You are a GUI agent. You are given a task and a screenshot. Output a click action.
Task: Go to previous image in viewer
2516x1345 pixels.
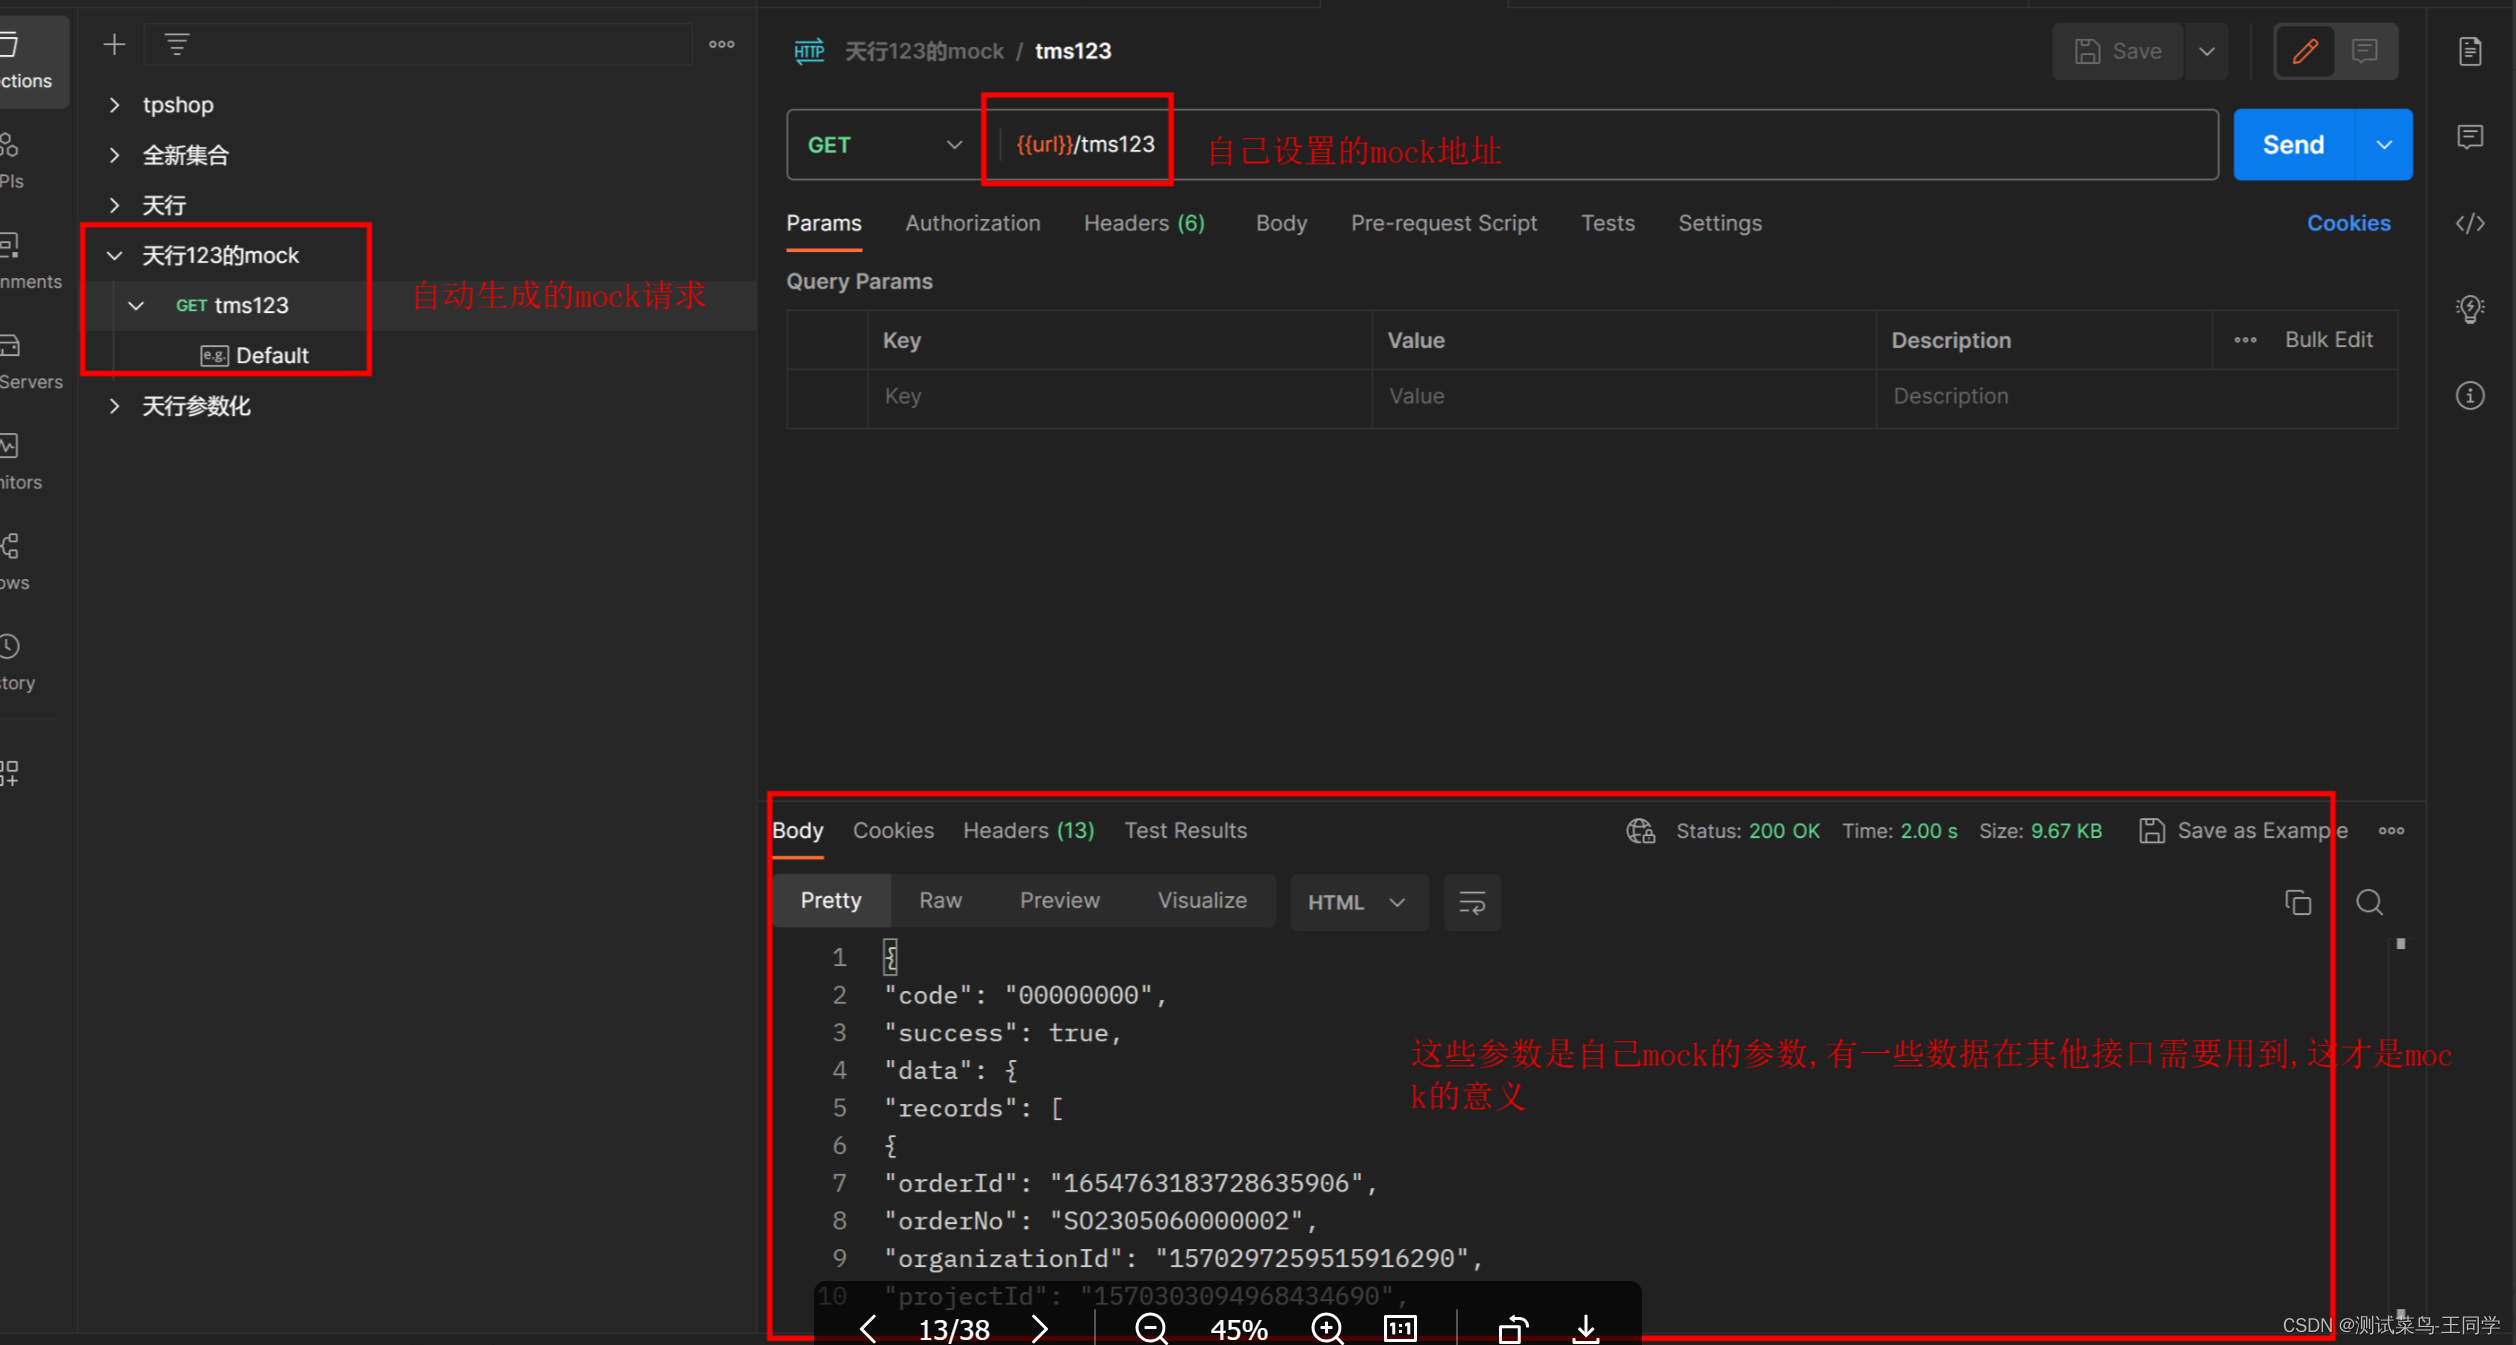(868, 1329)
